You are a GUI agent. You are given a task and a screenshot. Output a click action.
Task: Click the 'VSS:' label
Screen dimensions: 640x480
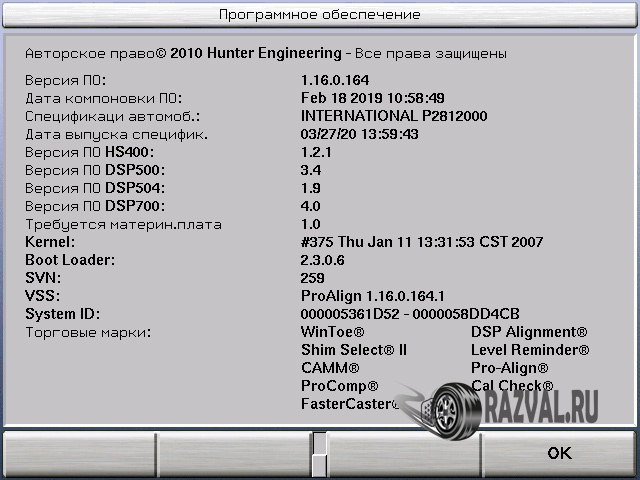click(42, 296)
